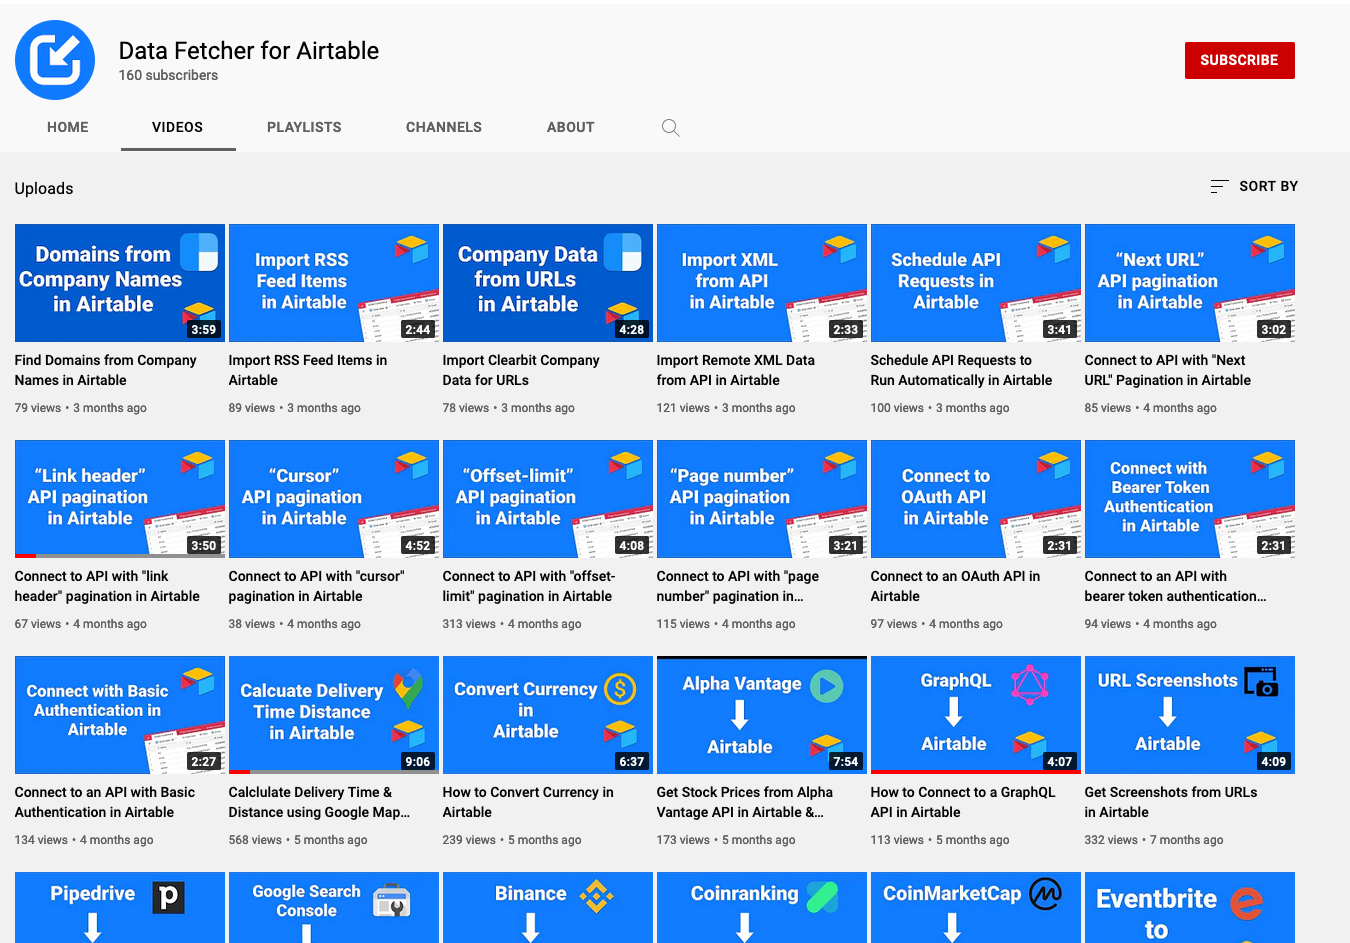Open Schedule API Requests thumbnail
1350x943 pixels.
(976, 283)
